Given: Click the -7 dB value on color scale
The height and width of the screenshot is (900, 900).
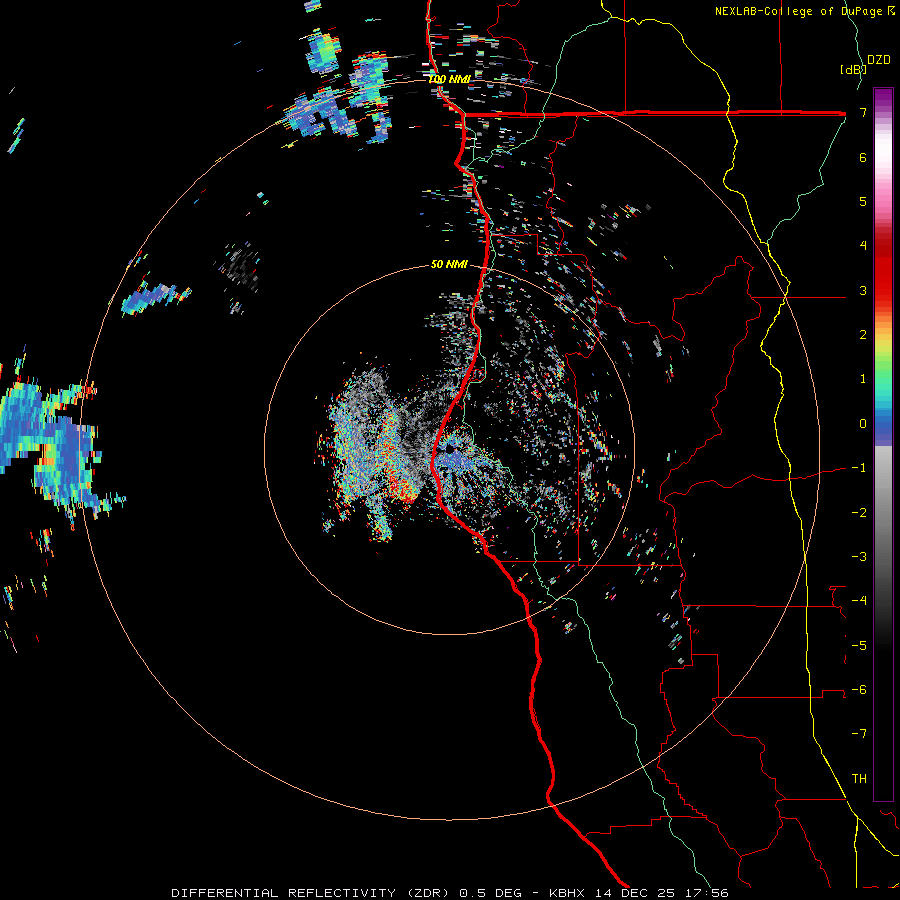Looking at the screenshot, I should click(x=859, y=734).
